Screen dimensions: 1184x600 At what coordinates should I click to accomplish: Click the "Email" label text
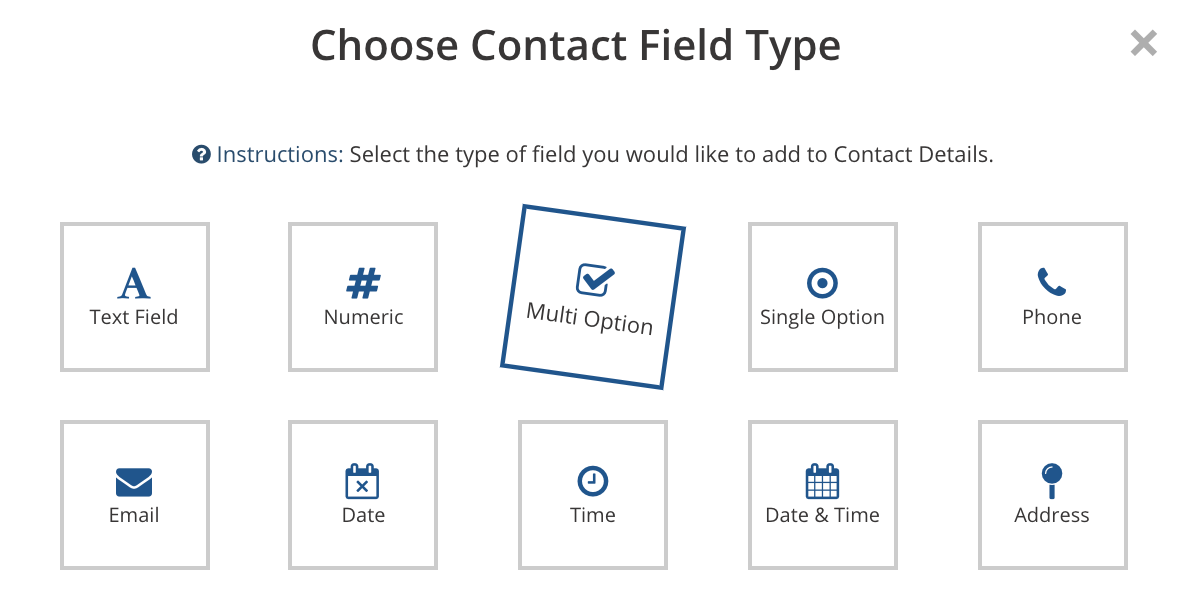(134, 515)
